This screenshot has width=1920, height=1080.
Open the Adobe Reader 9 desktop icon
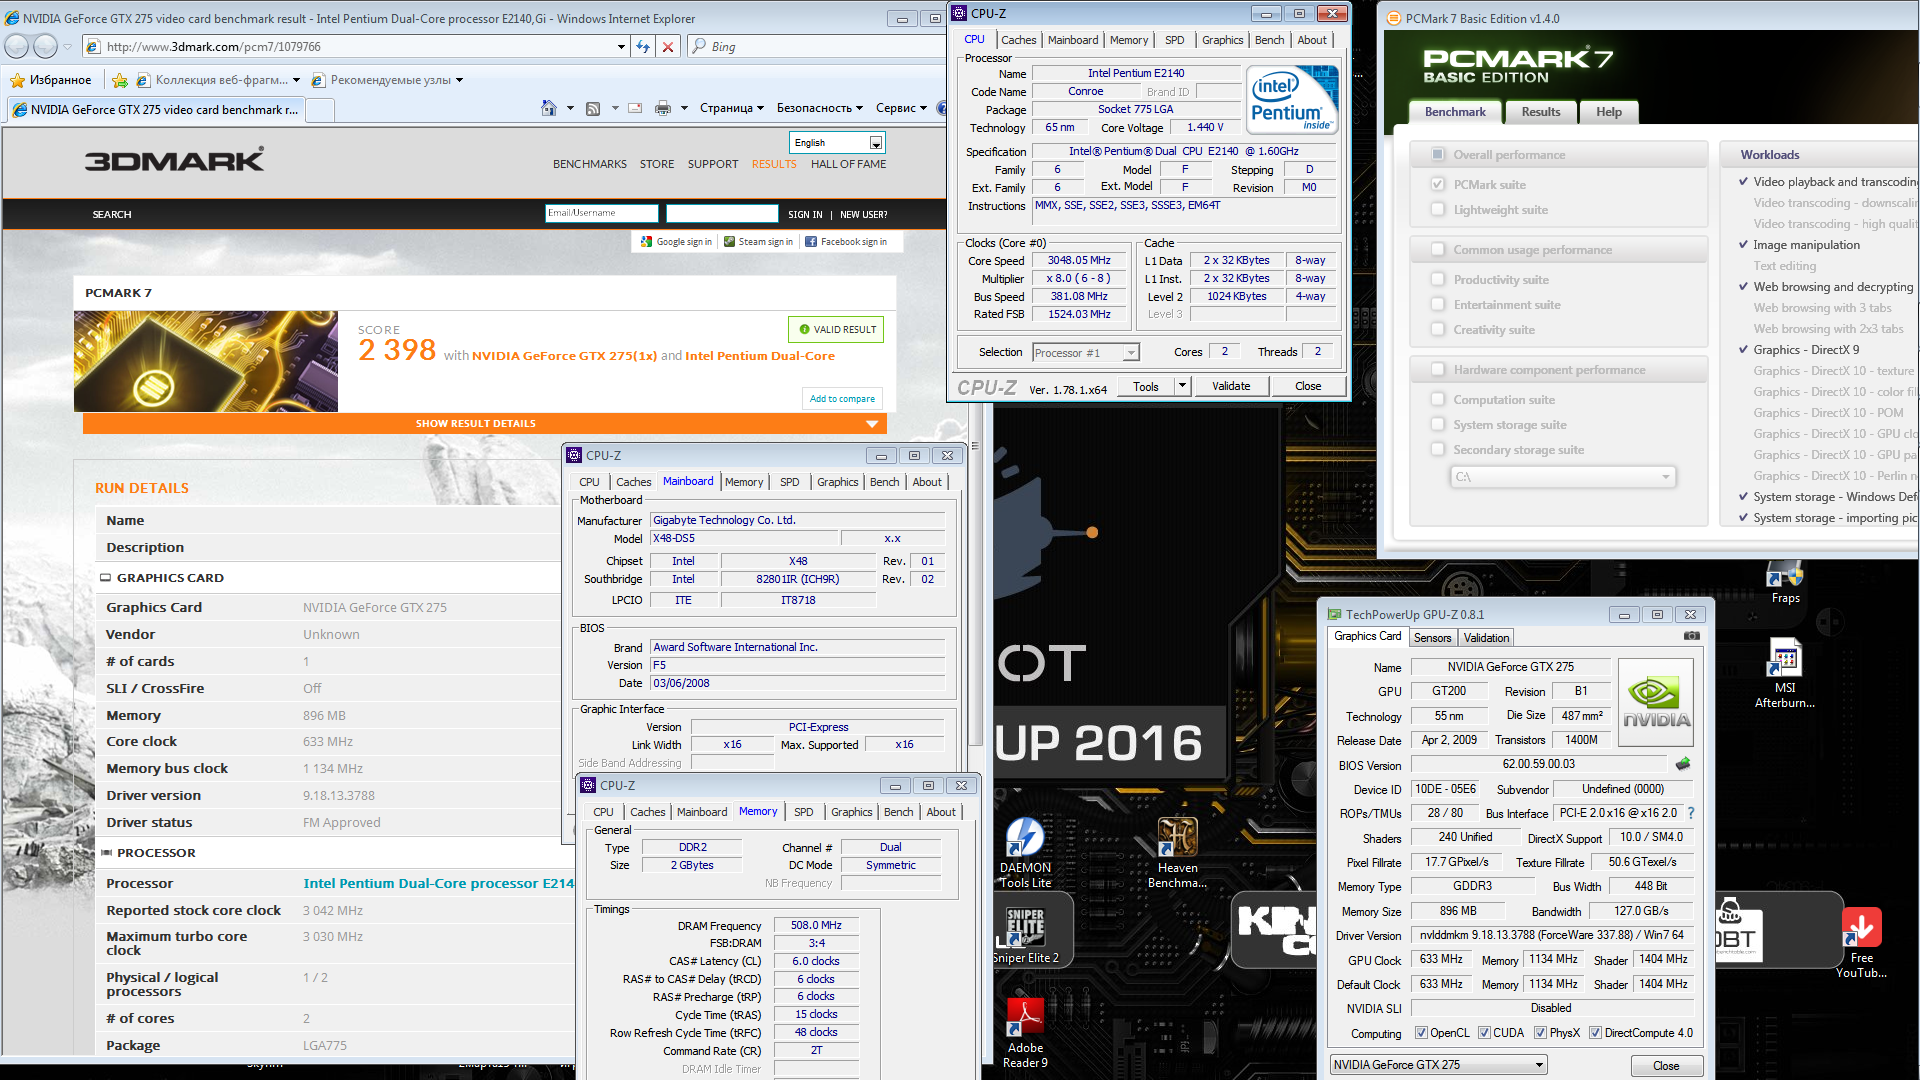click(1025, 1033)
